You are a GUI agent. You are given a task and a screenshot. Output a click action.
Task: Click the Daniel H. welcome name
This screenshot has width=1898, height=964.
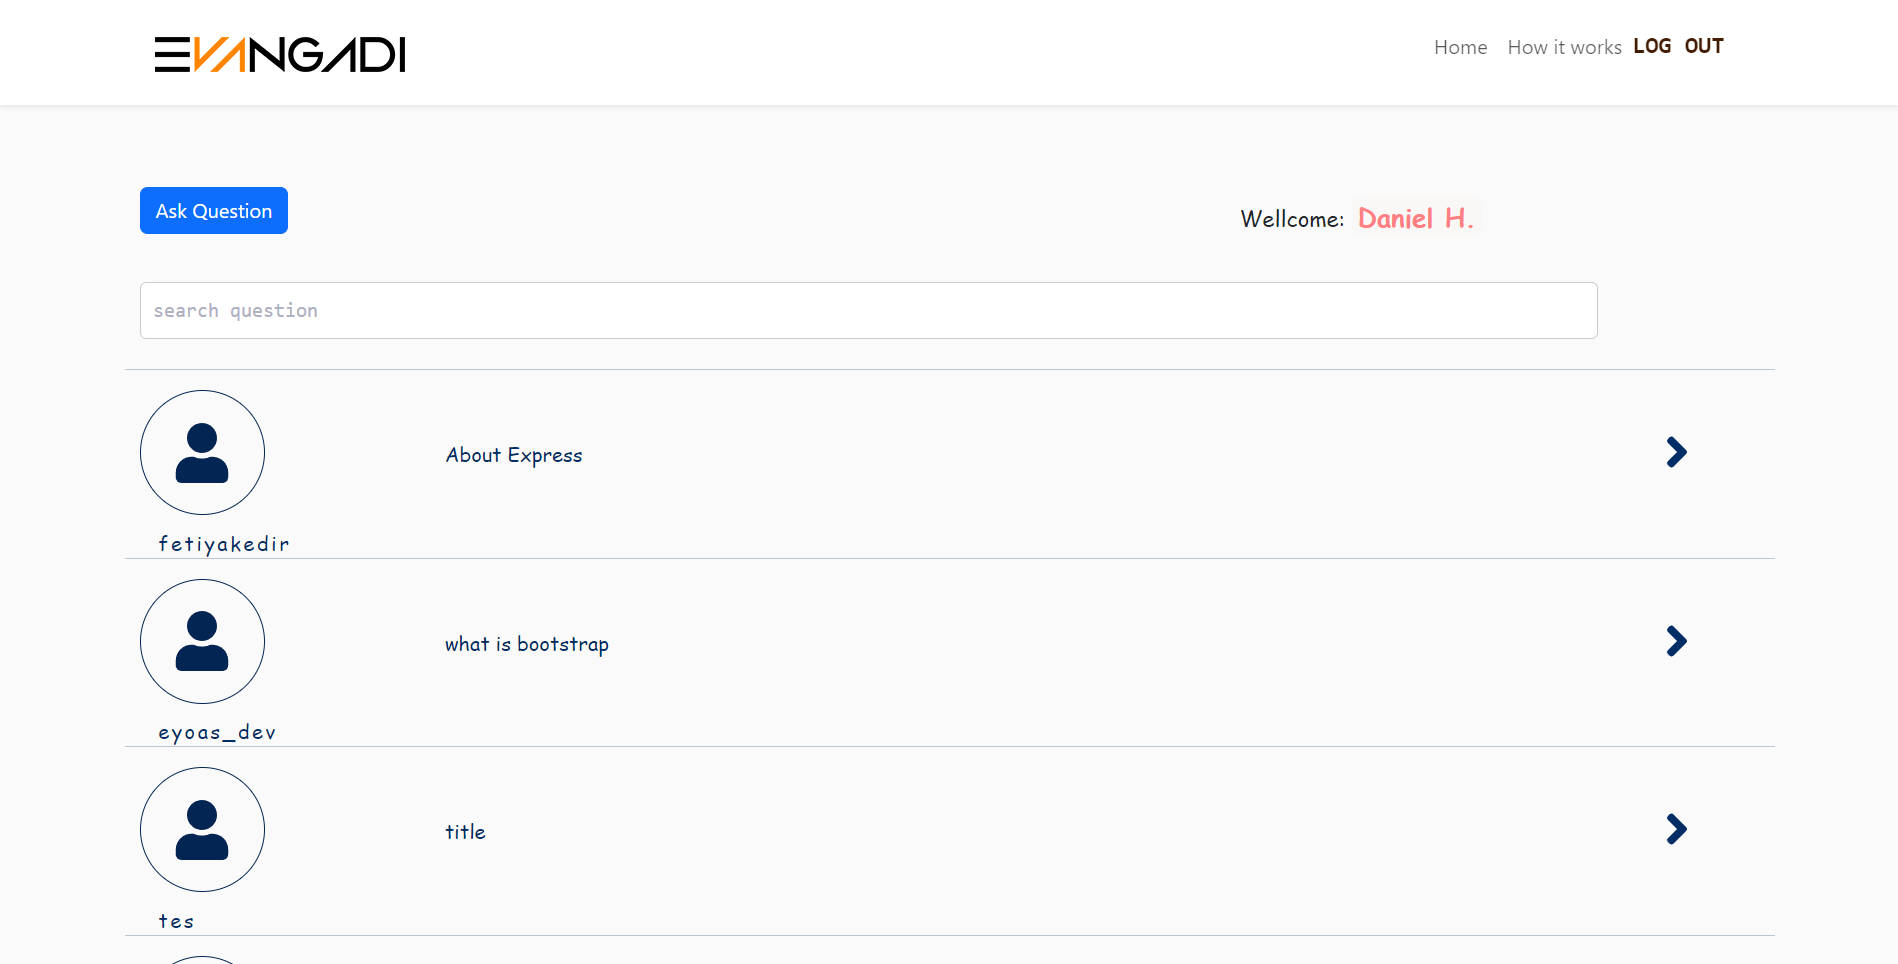pos(1416,218)
